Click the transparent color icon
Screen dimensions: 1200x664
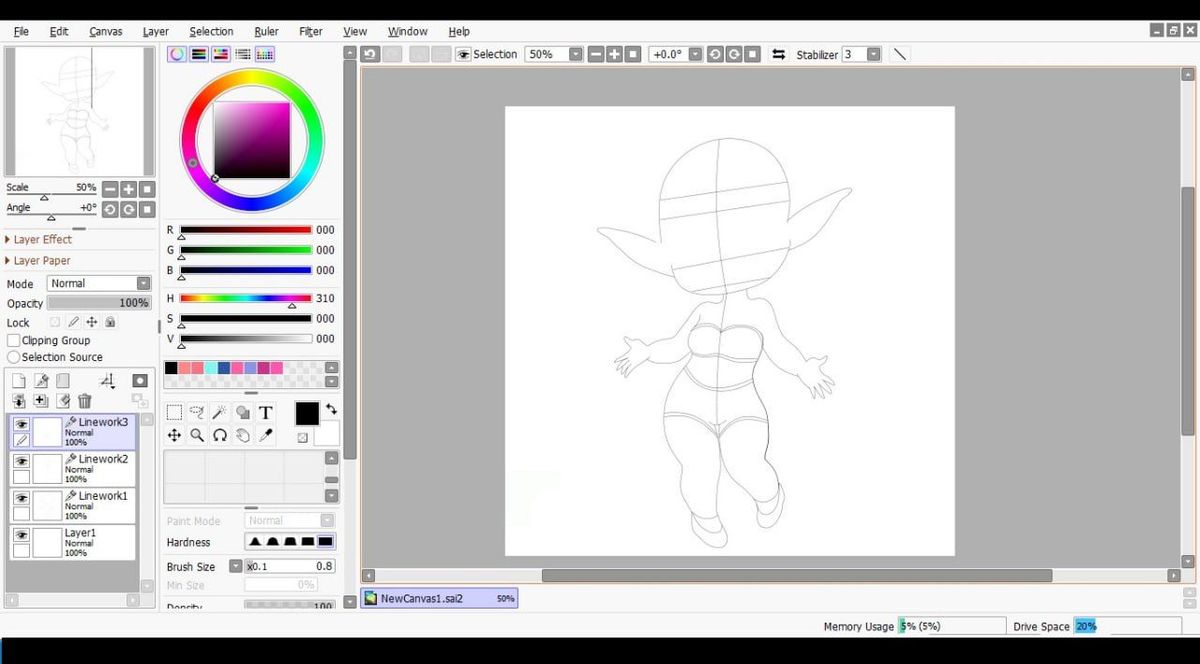coord(302,438)
